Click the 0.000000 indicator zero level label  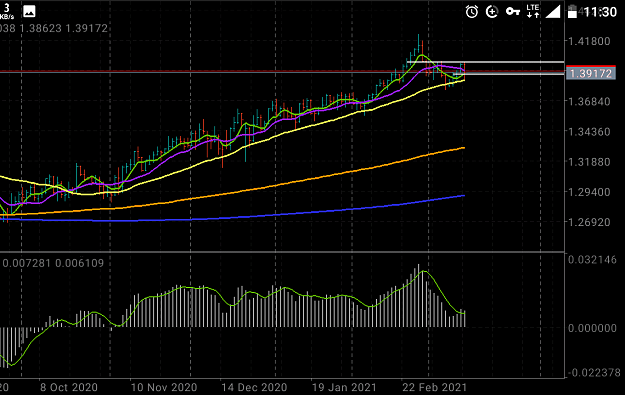(592, 328)
